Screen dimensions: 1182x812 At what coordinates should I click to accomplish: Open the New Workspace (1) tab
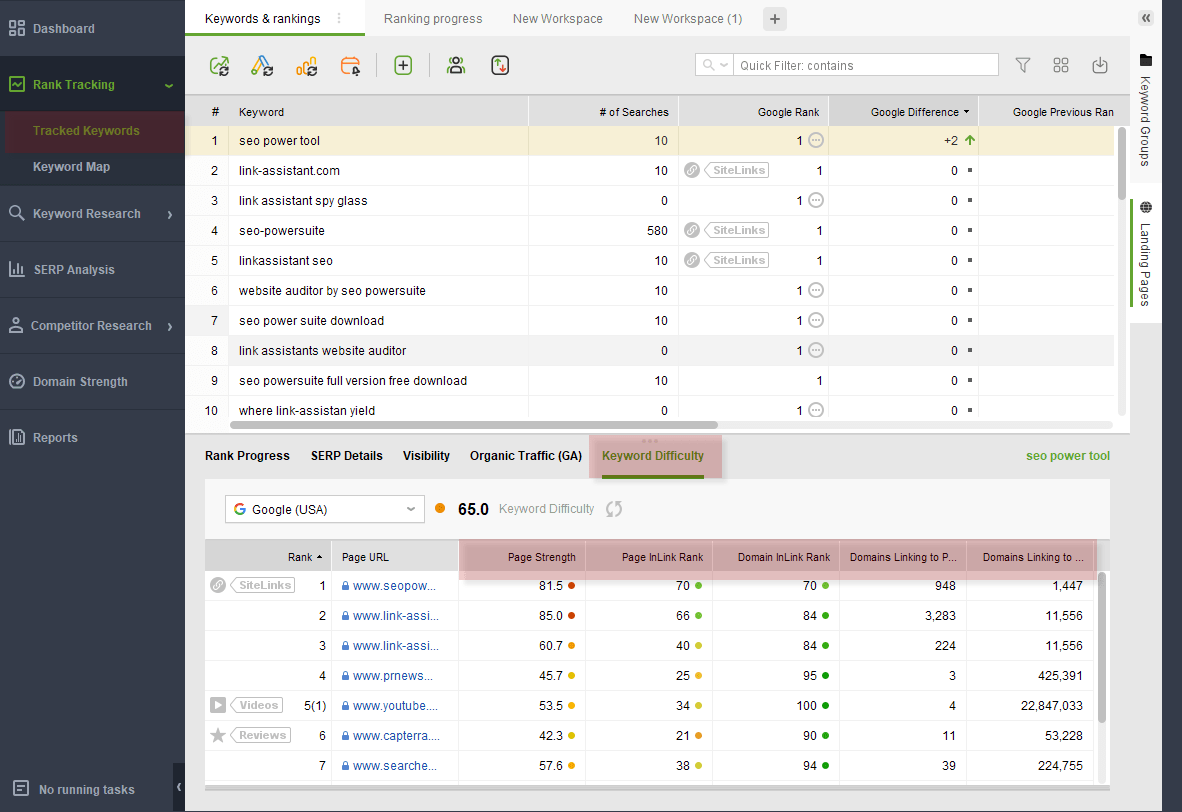tap(688, 18)
